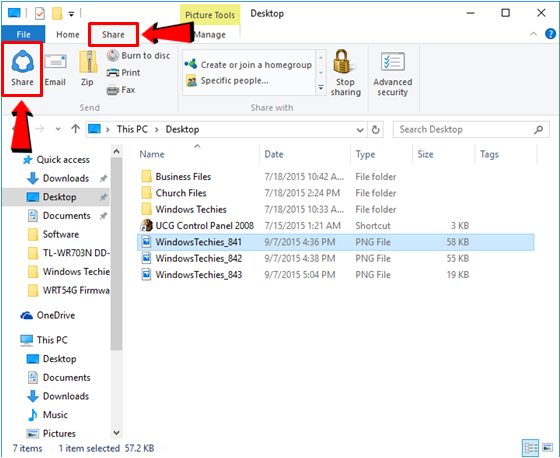The width and height of the screenshot is (560, 458).
Task: Switch to the Share tab
Action: pos(113,35)
